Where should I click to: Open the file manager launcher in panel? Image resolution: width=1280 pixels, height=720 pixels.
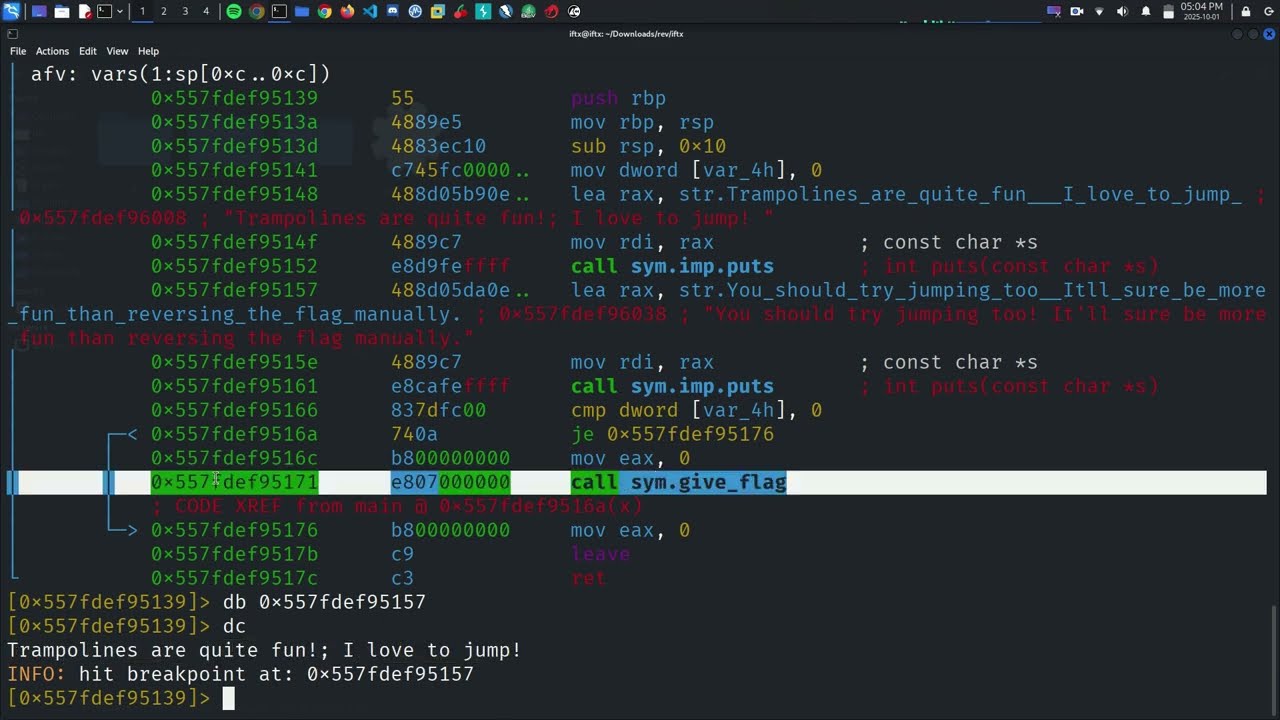(x=62, y=12)
